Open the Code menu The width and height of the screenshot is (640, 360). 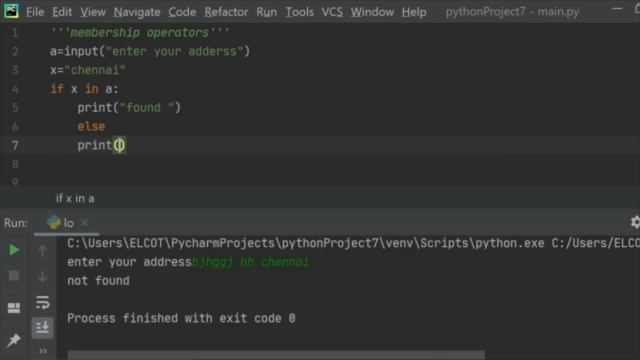pos(182,12)
